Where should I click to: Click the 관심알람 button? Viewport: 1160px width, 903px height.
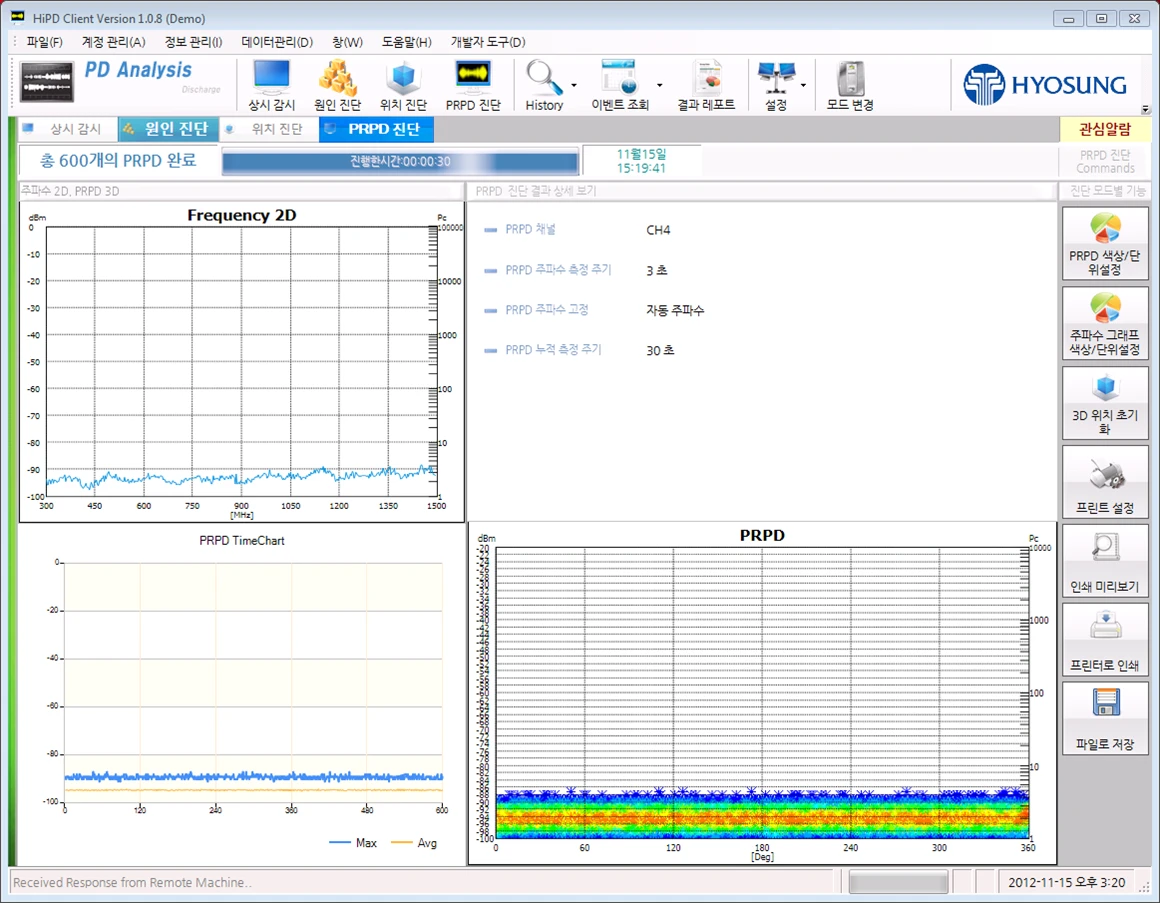[1105, 129]
